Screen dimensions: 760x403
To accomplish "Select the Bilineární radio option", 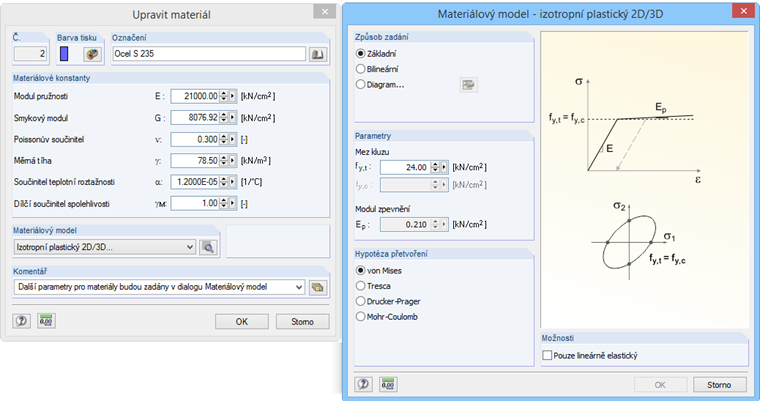I will coord(361,69).
